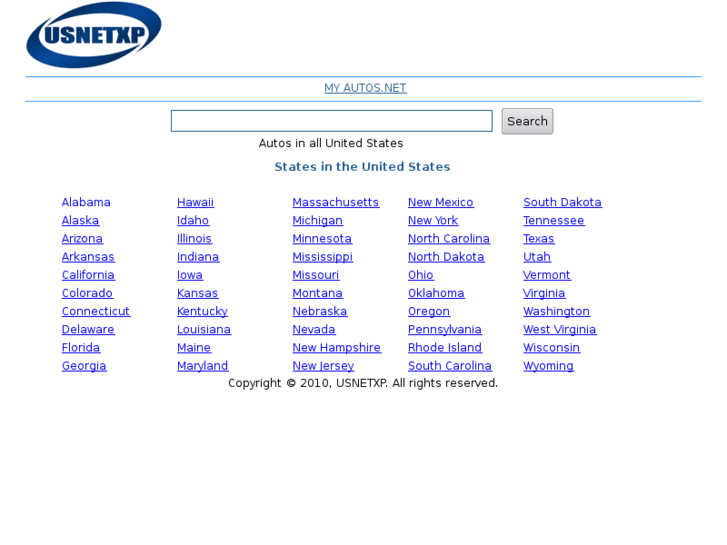Screen dimensions: 727x545
Task: Open the Colorado link
Action: (x=87, y=293)
